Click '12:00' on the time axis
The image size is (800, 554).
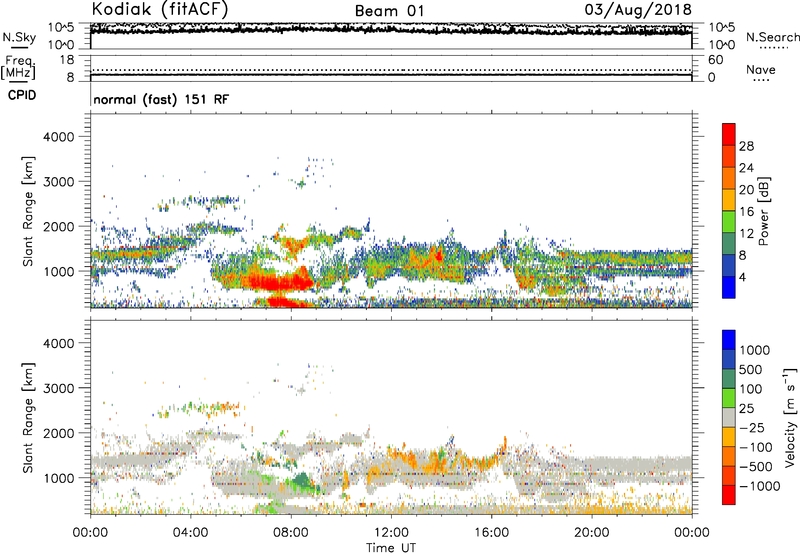[x=391, y=533]
